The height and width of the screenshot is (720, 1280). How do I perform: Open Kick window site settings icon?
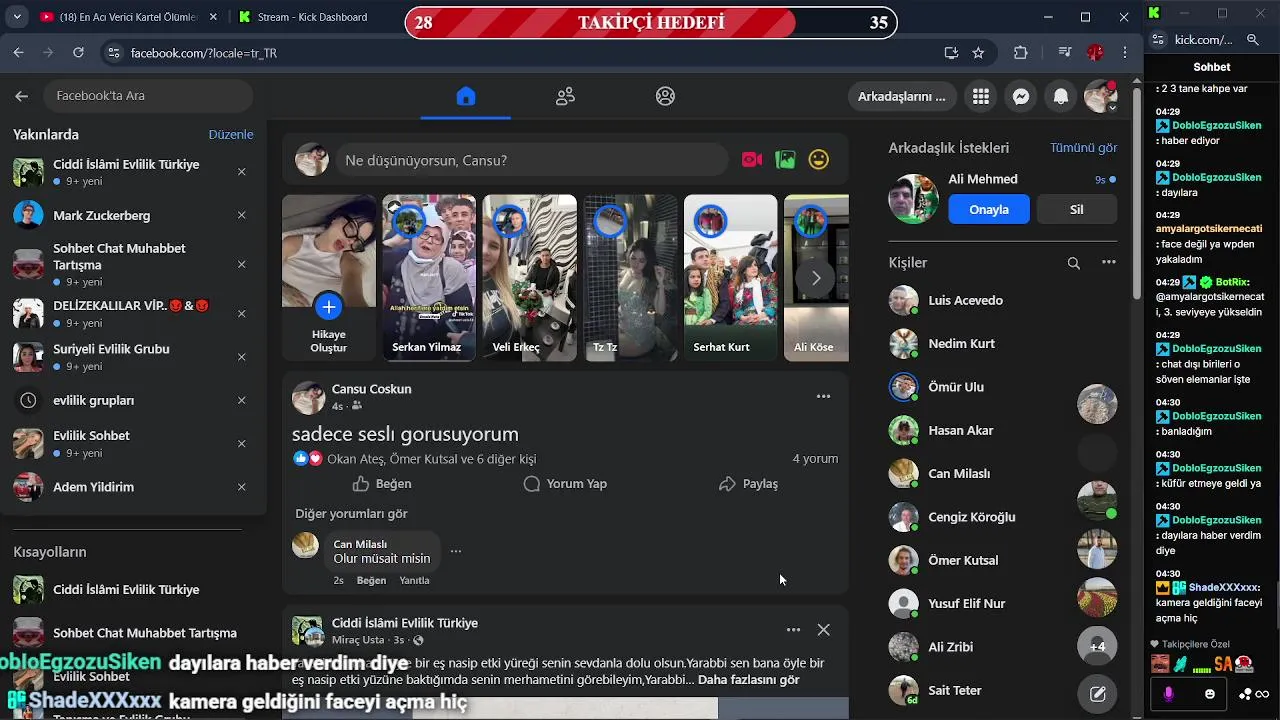tap(1160, 40)
